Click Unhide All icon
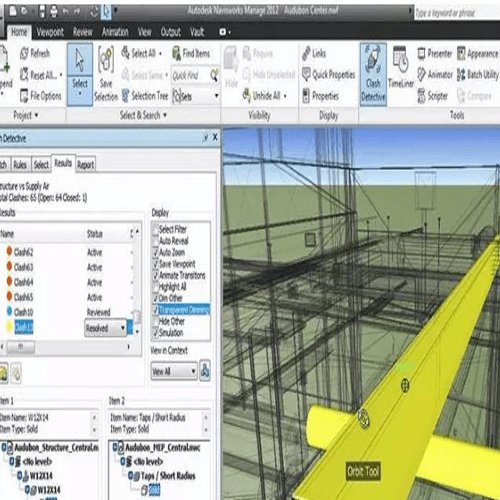This screenshot has height=500, width=500. 247,96
